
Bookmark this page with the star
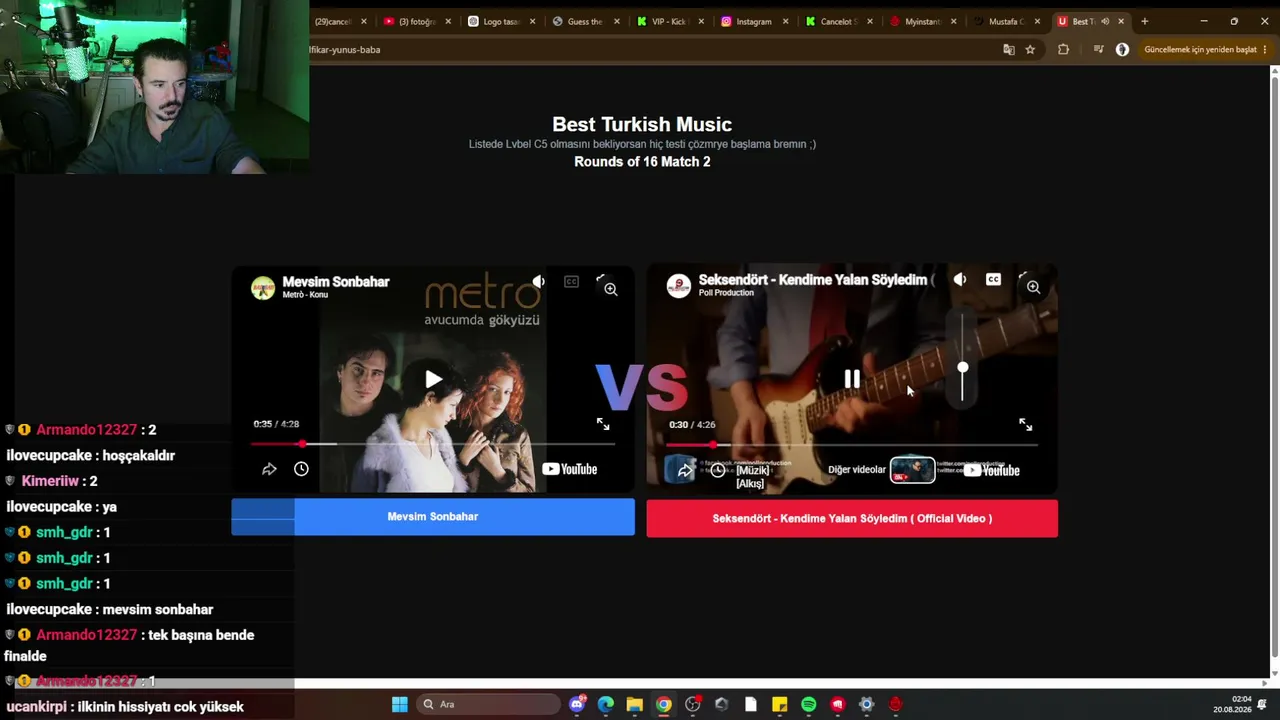pyautogui.click(x=1030, y=49)
